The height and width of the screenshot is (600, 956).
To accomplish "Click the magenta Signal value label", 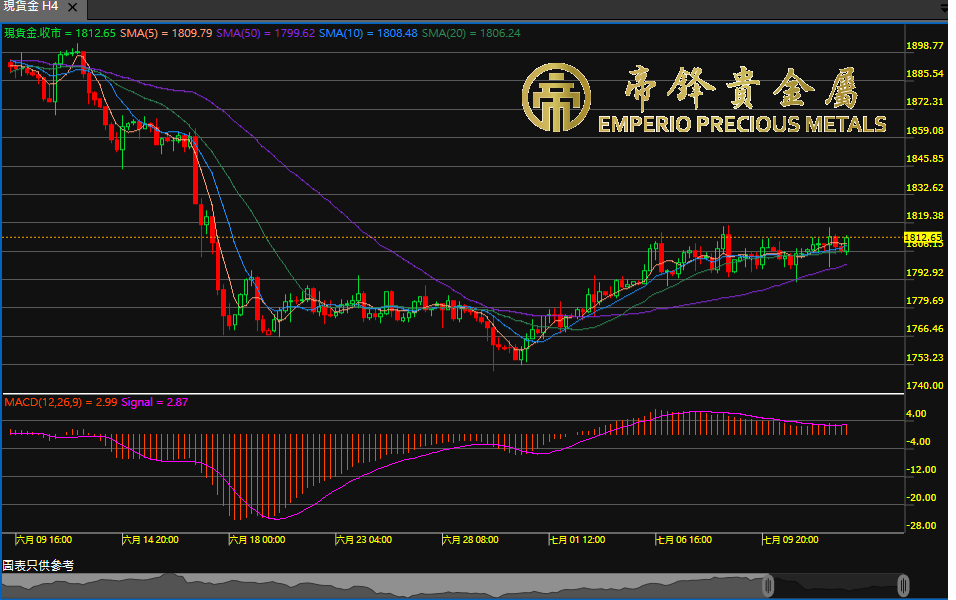I will coord(155,402).
